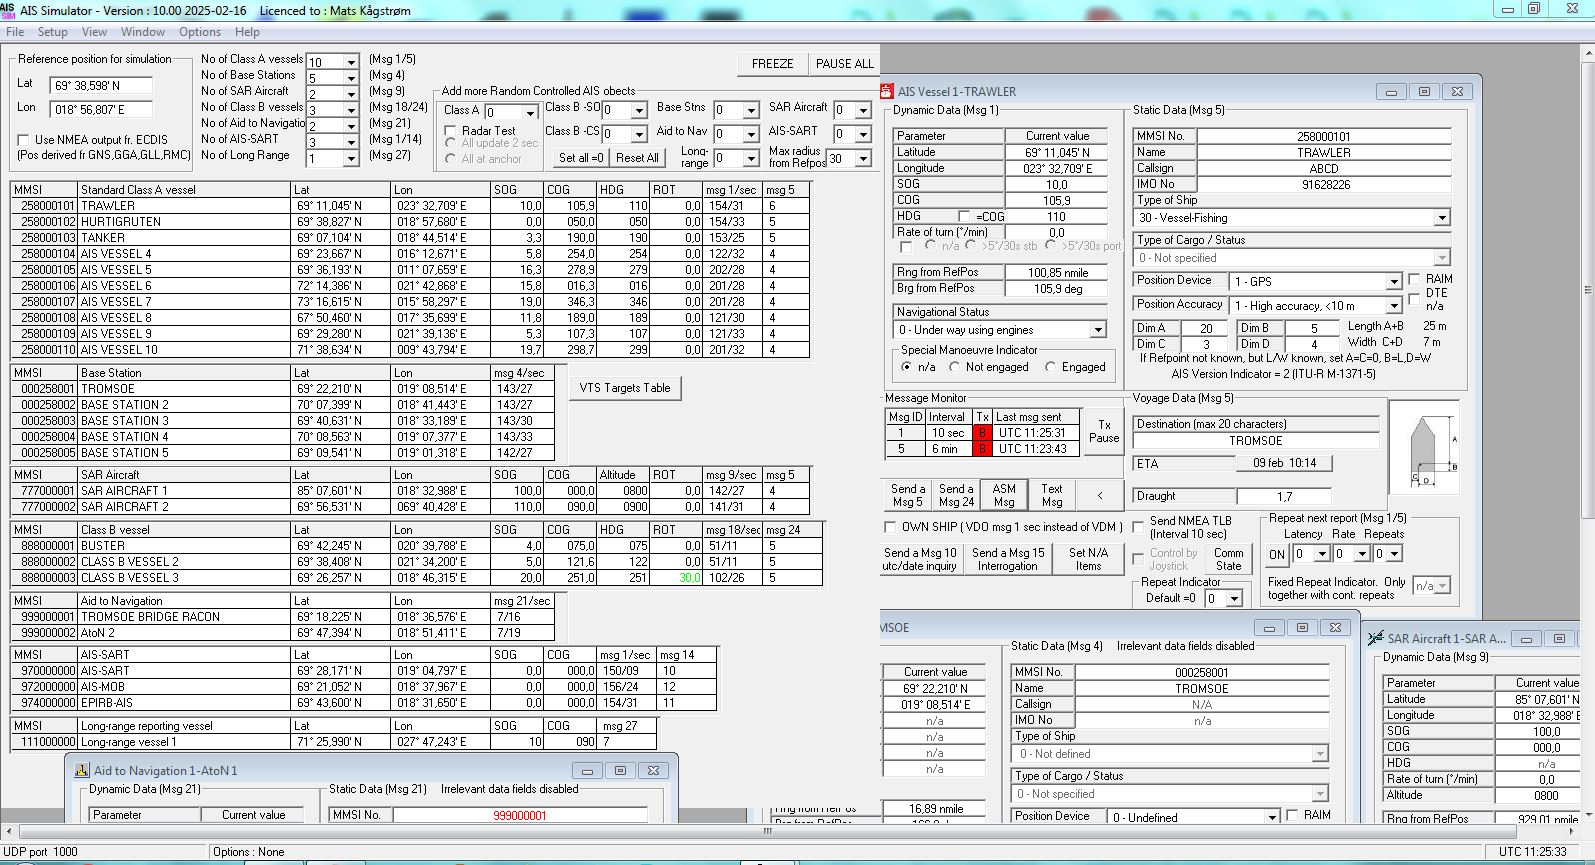
Task: Minimize the SAR Aircraft 1 window
Action: [x=1525, y=638]
